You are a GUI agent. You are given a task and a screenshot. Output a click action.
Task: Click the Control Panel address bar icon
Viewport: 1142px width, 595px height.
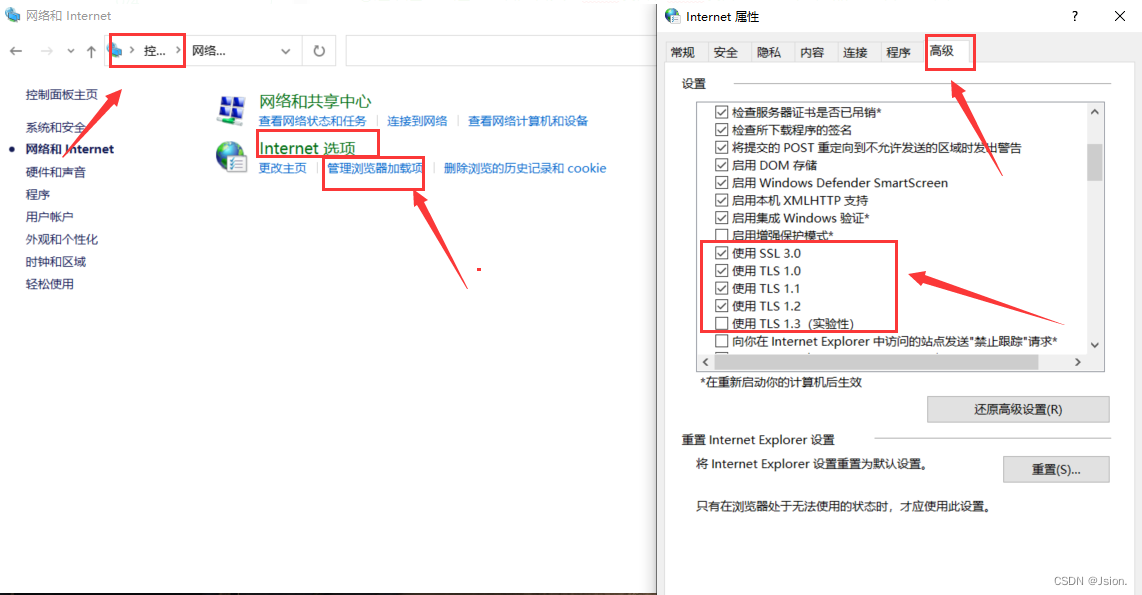point(115,50)
